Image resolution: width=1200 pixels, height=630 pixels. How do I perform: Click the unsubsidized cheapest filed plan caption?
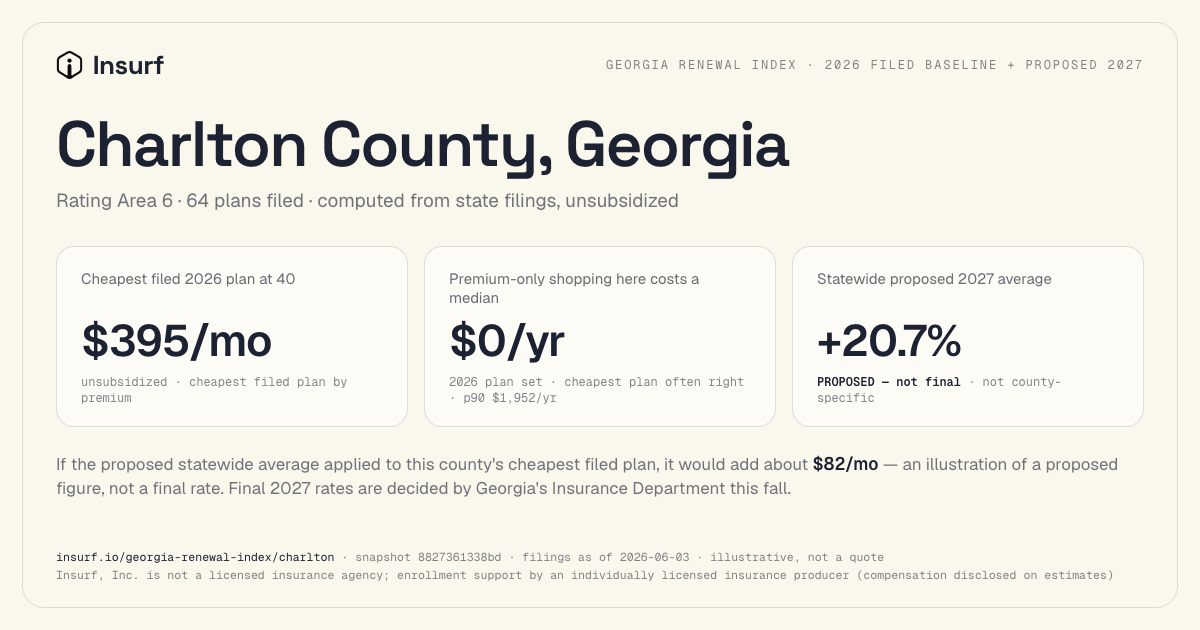point(214,390)
